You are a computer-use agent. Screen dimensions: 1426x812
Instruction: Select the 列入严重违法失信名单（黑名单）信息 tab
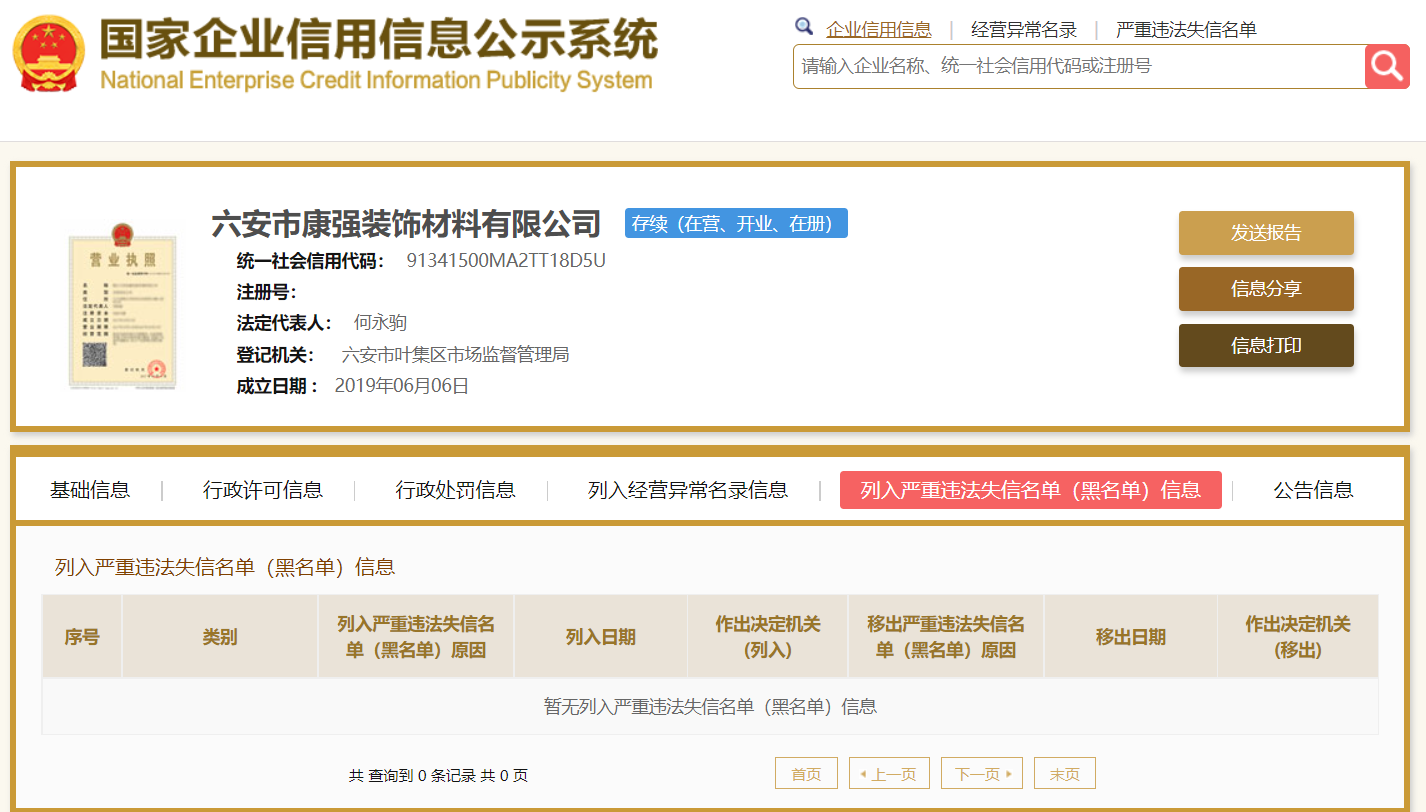pos(1031,490)
